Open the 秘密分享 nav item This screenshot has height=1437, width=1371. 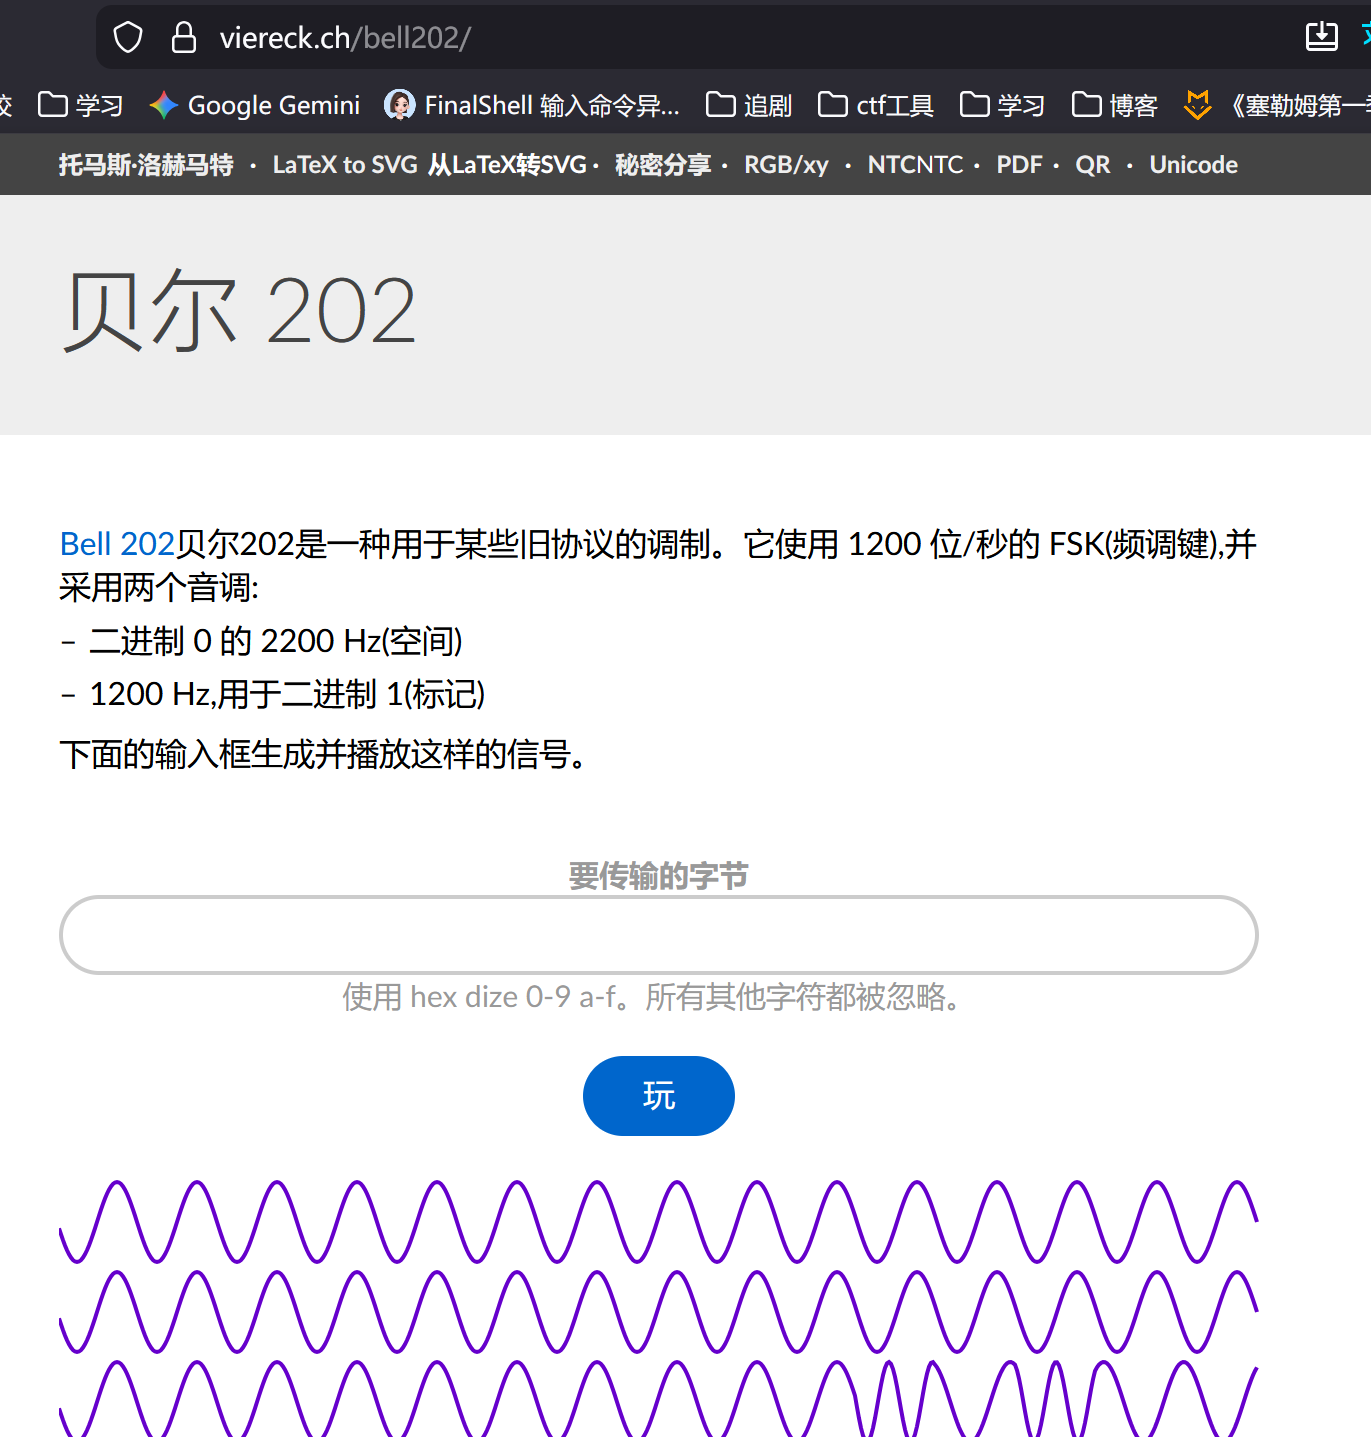(x=663, y=165)
